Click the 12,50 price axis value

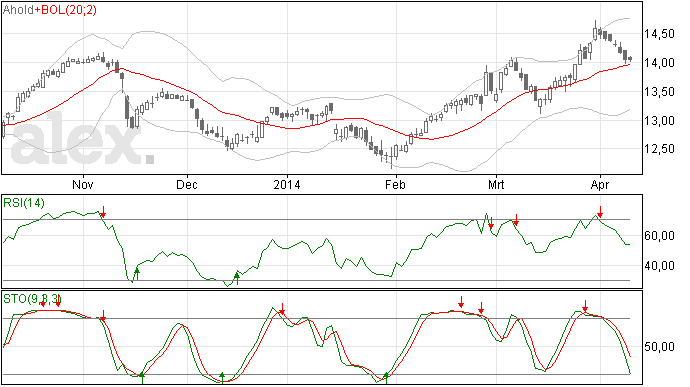(659, 149)
